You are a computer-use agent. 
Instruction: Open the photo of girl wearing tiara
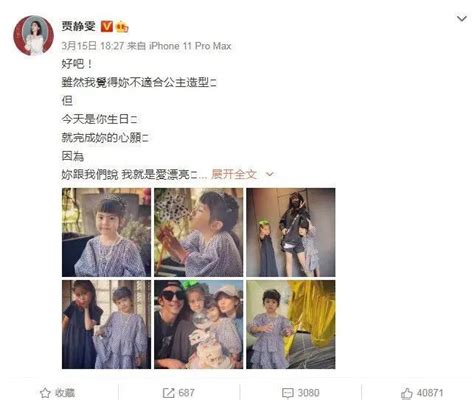pos(106,232)
